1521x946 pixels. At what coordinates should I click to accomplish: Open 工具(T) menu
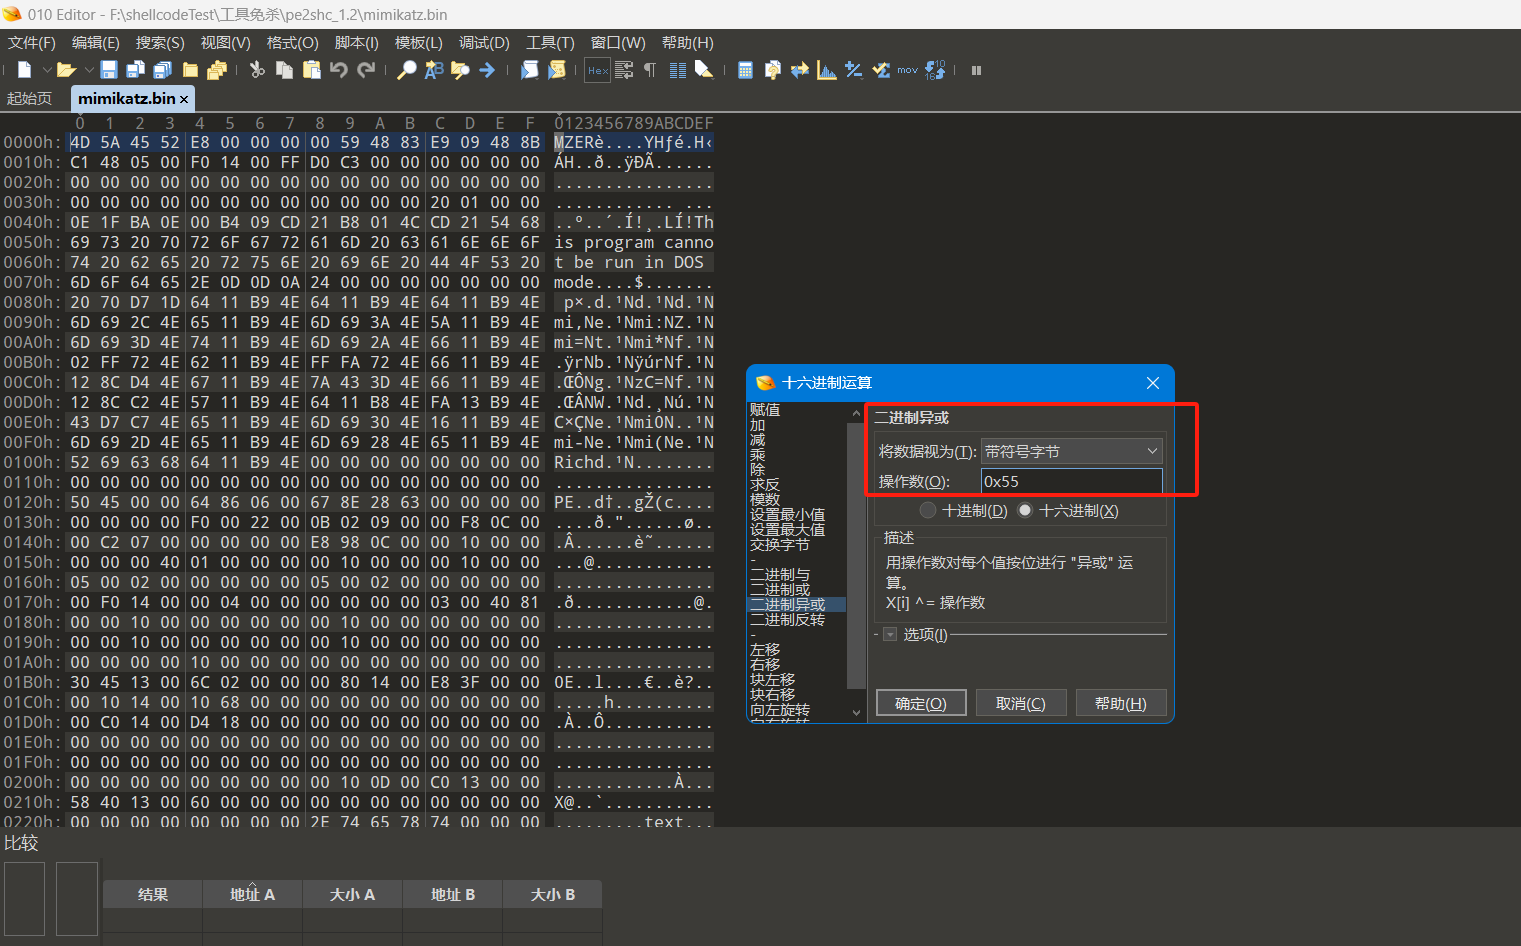[550, 43]
